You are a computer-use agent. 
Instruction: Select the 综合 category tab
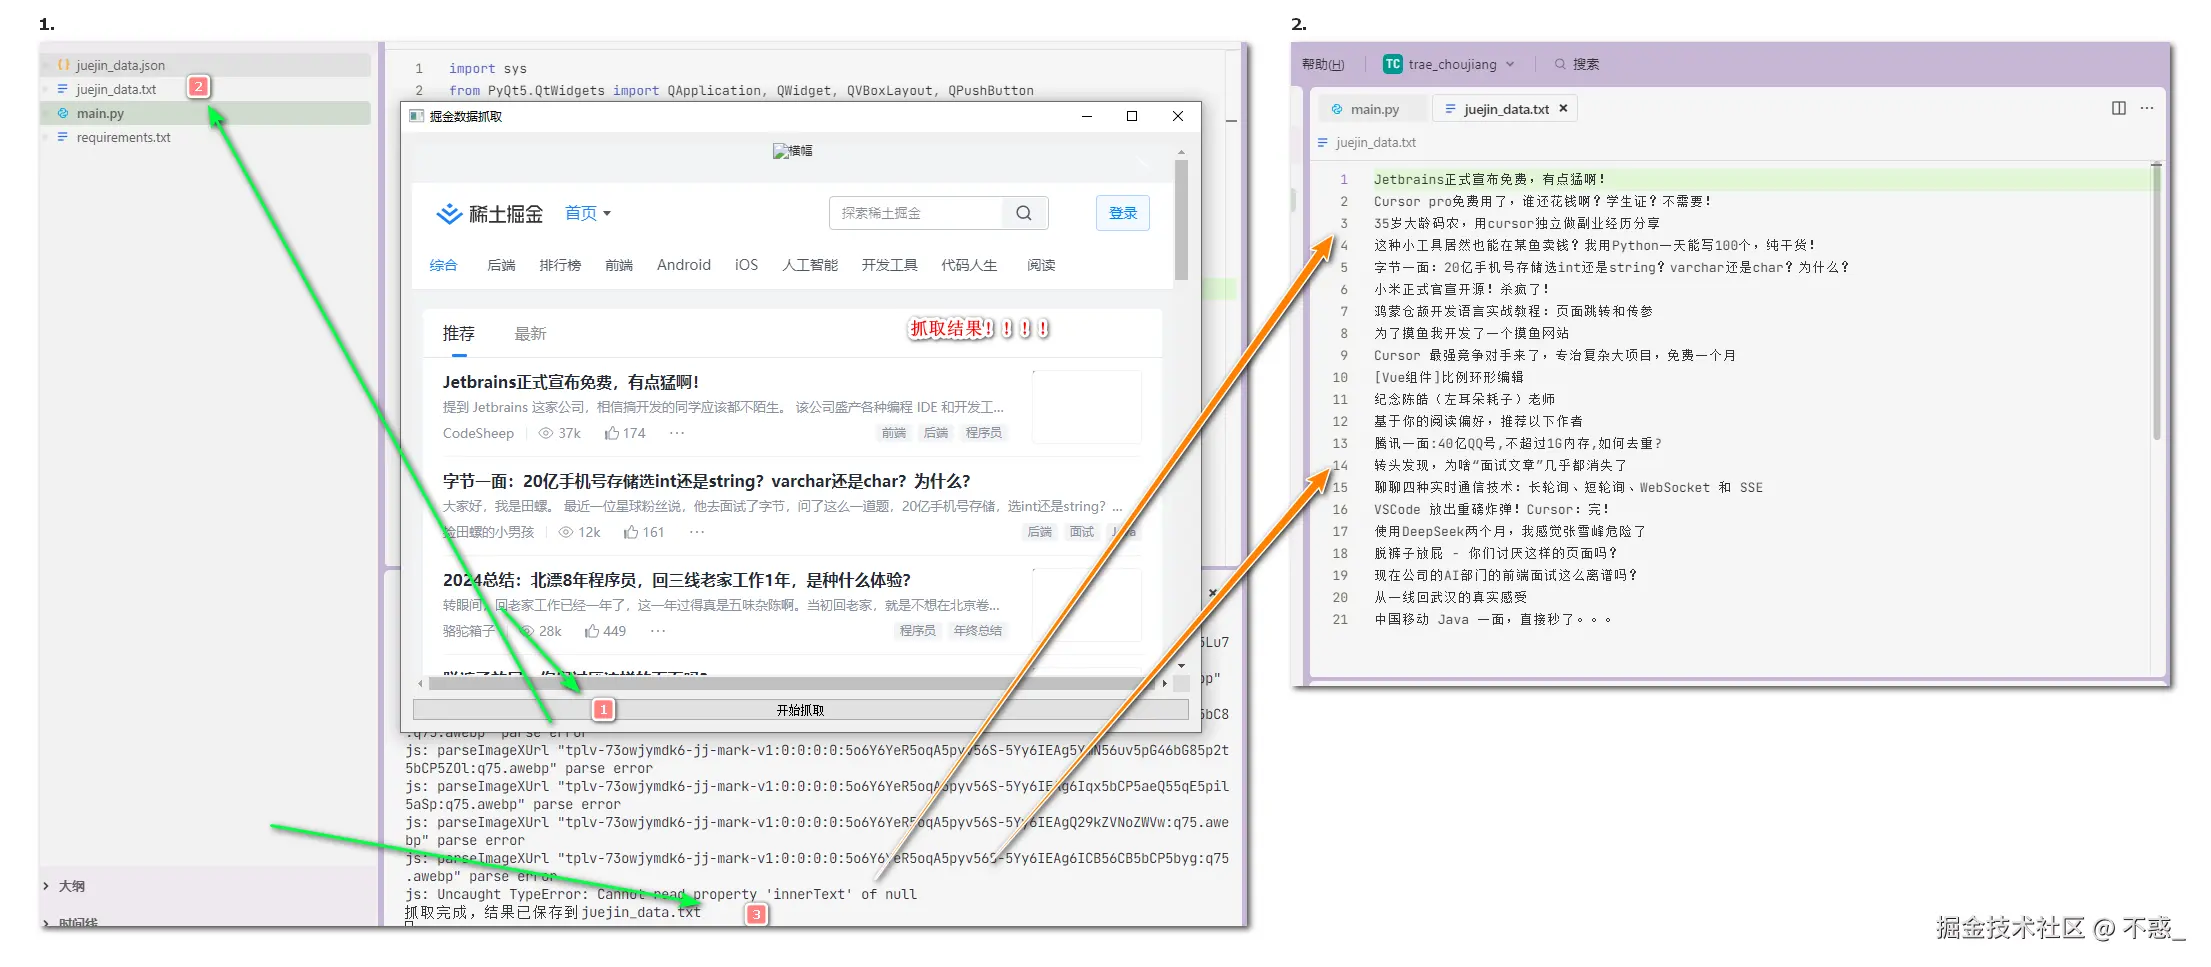[443, 265]
